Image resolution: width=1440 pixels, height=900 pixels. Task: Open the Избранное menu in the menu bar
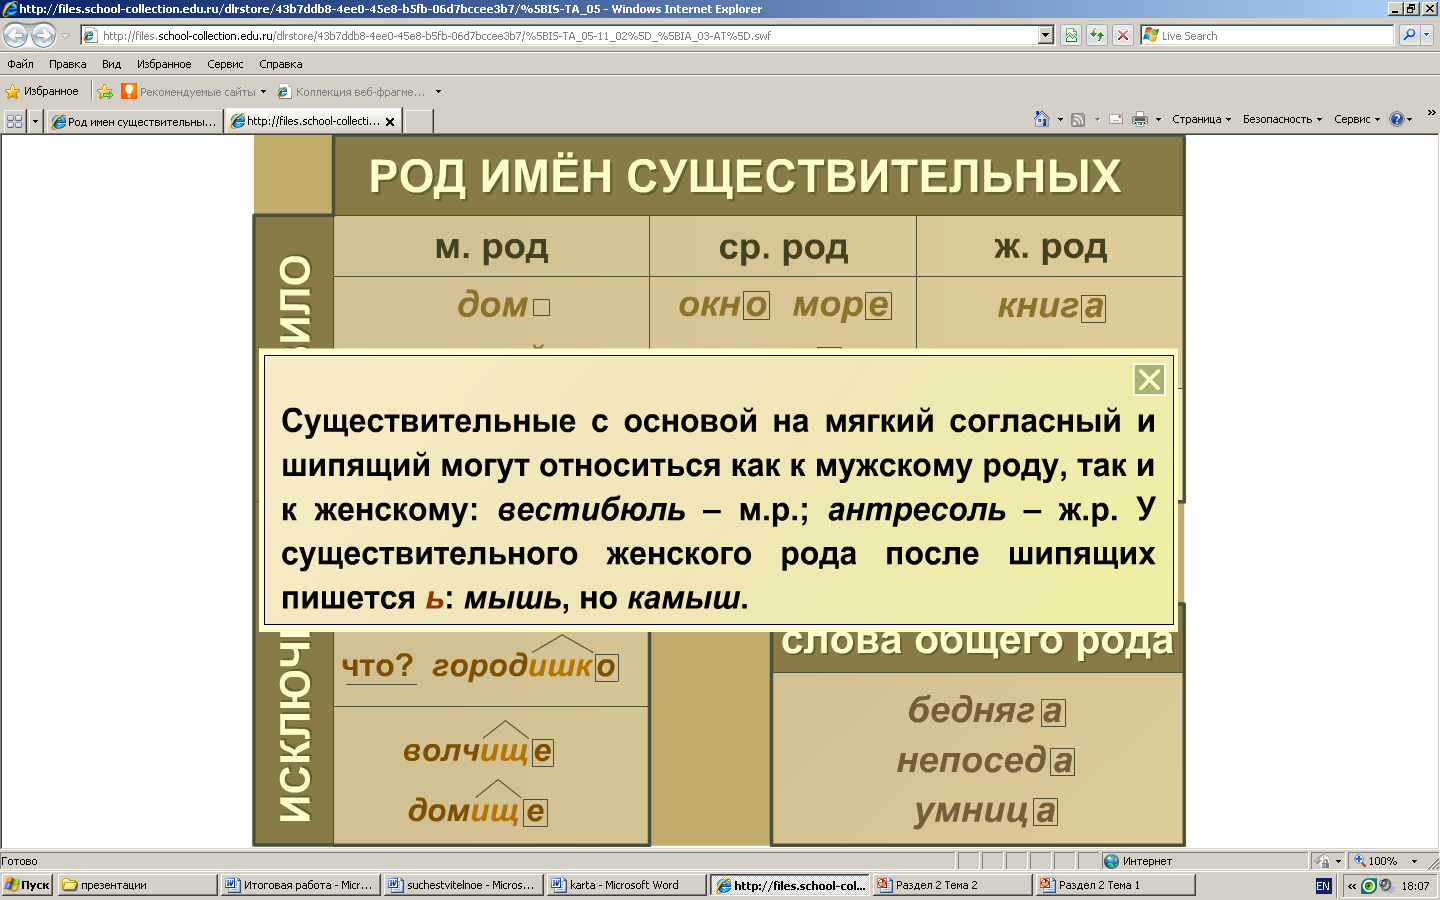pyautogui.click(x=164, y=64)
